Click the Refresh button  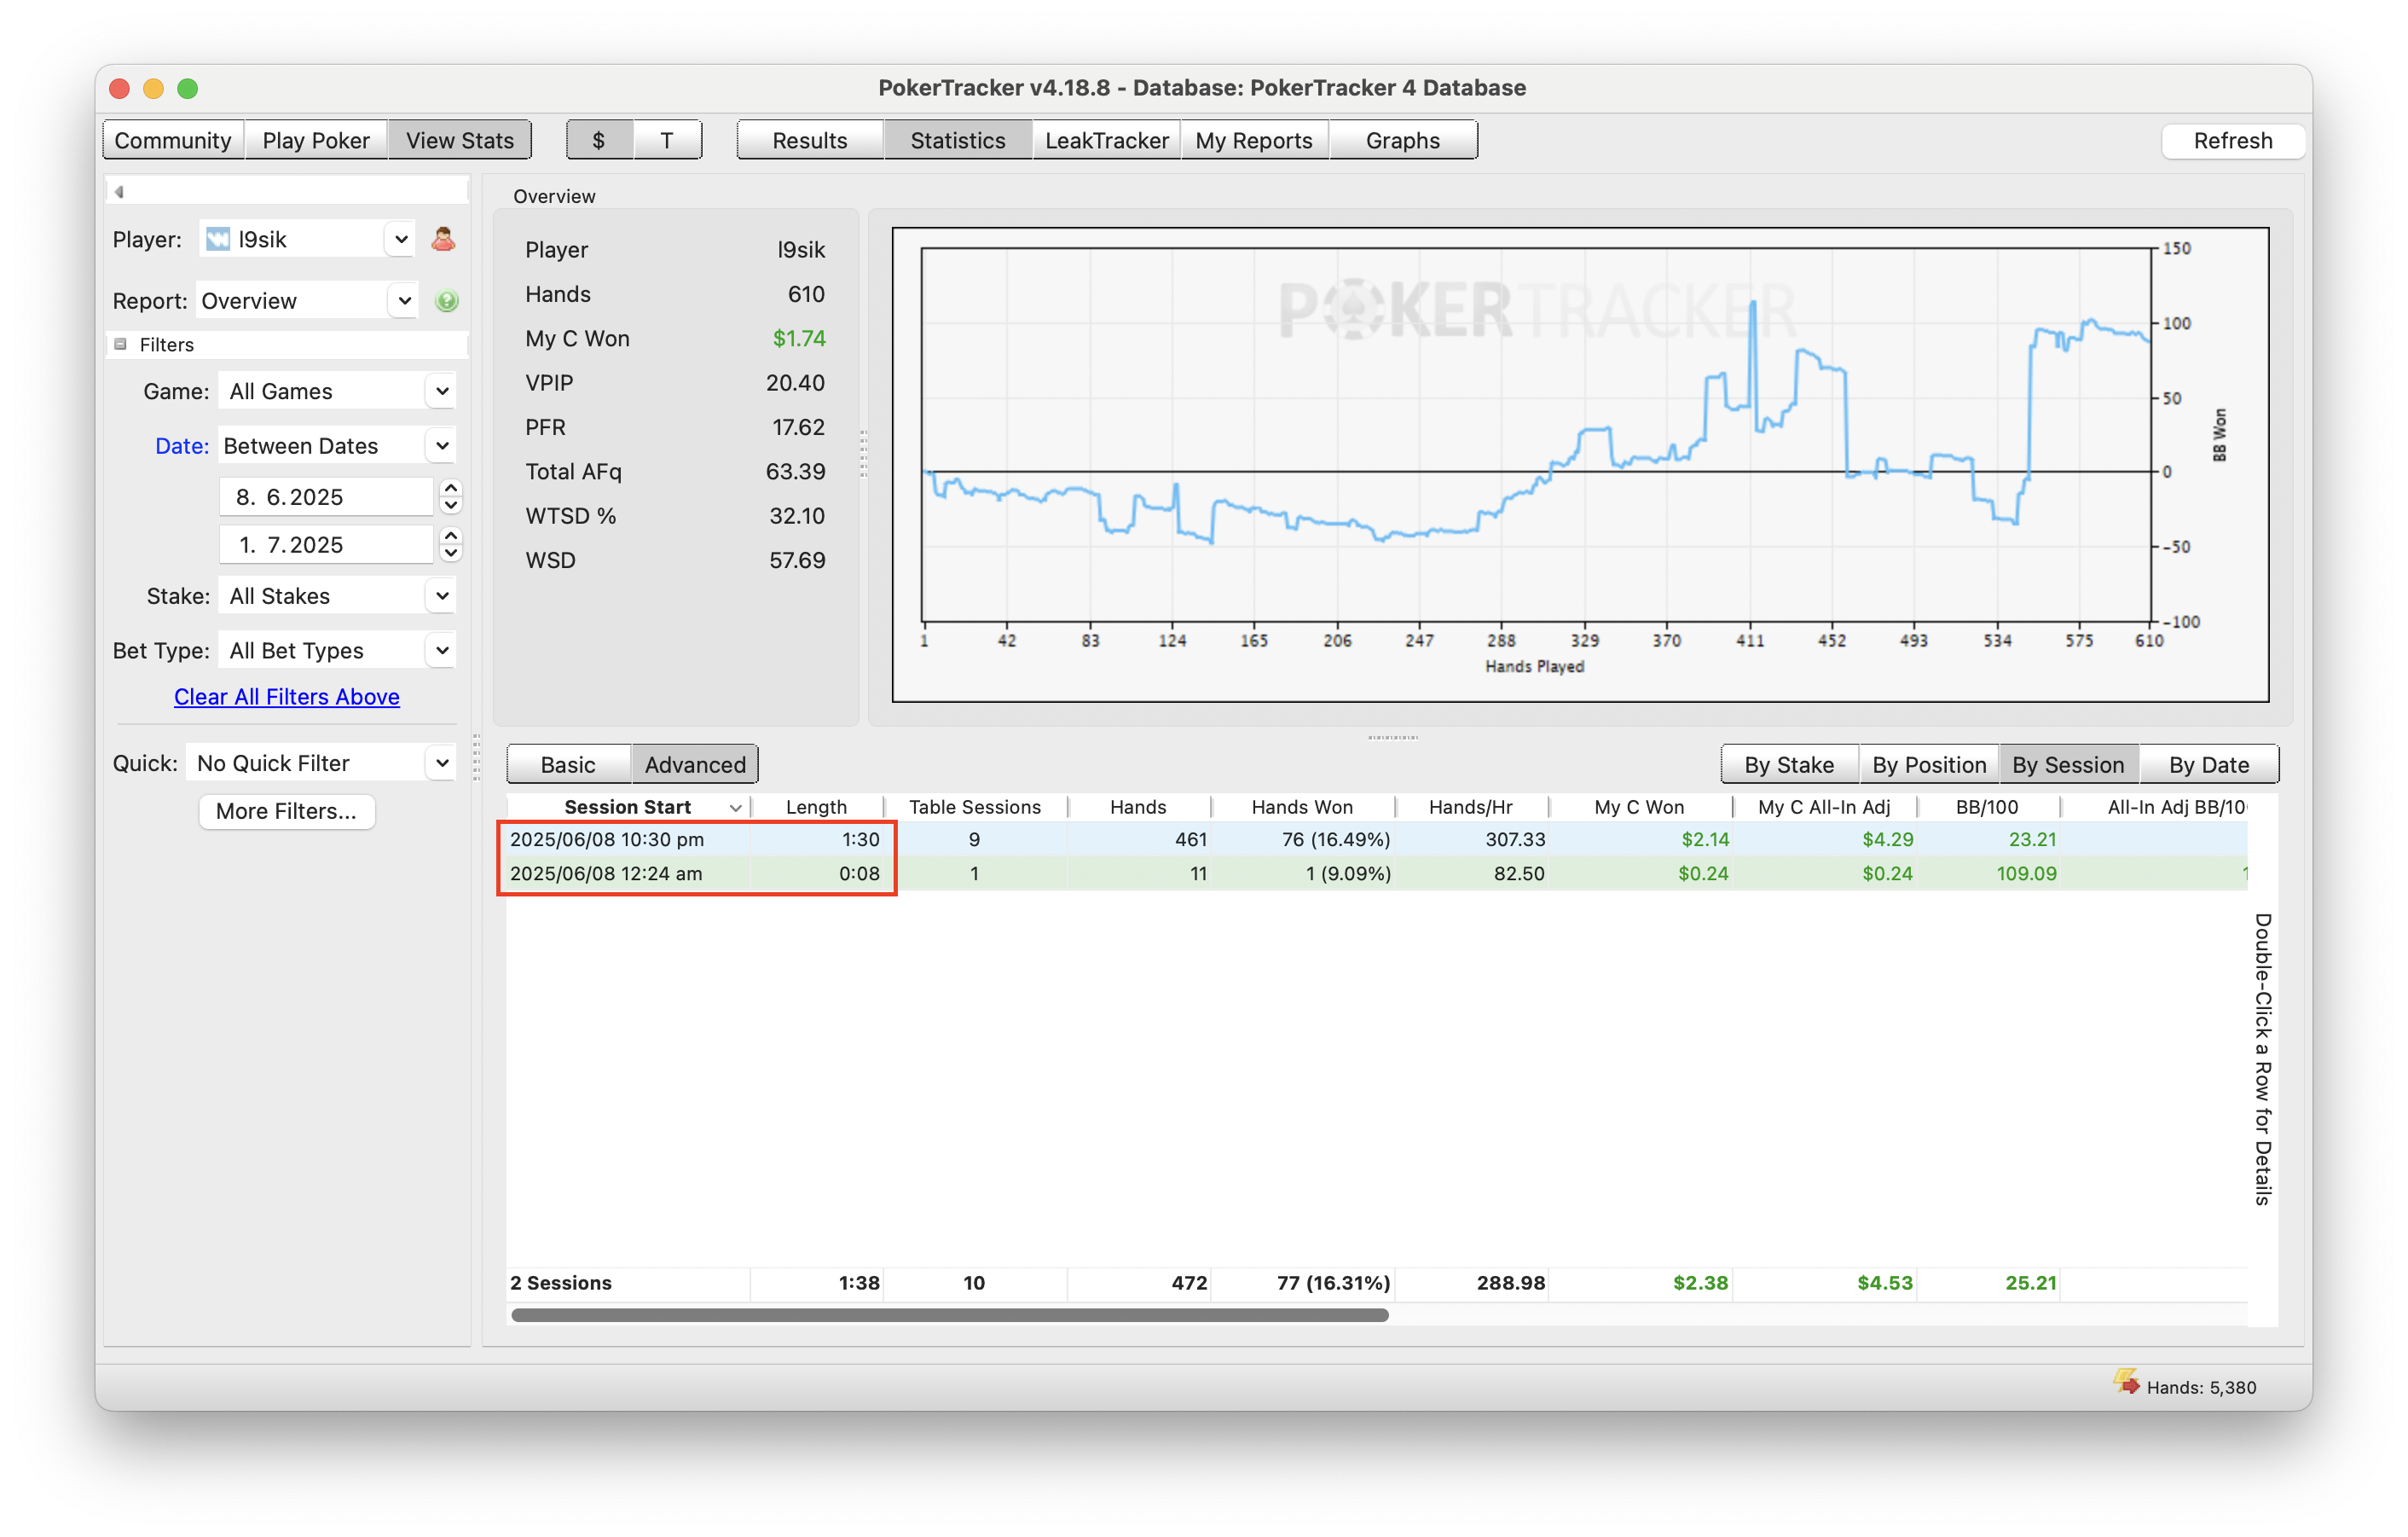click(2233, 141)
